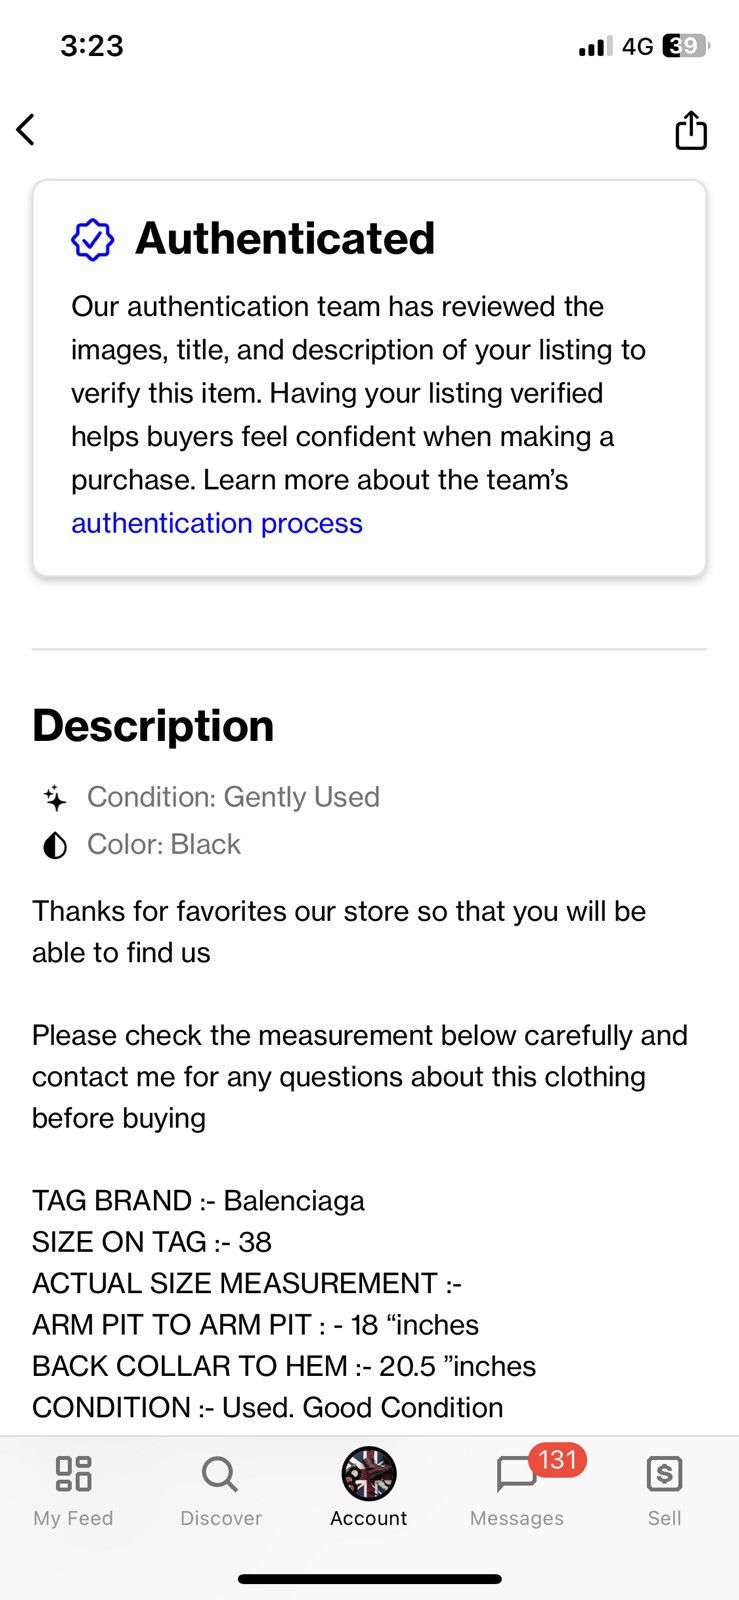The image size is (739, 1600).
Task: Select Condition: Gently Used text
Action: pyautogui.click(x=233, y=797)
